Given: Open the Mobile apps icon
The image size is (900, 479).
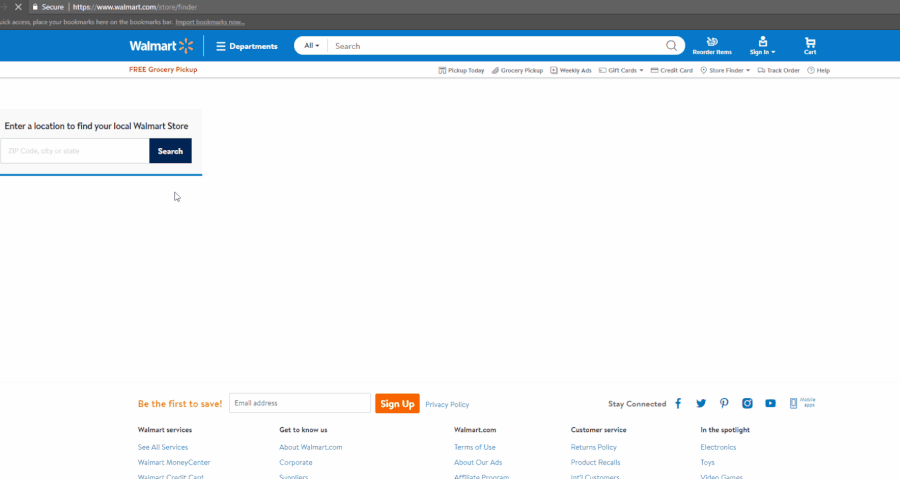Looking at the screenshot, I should click(x=802, y=403).
